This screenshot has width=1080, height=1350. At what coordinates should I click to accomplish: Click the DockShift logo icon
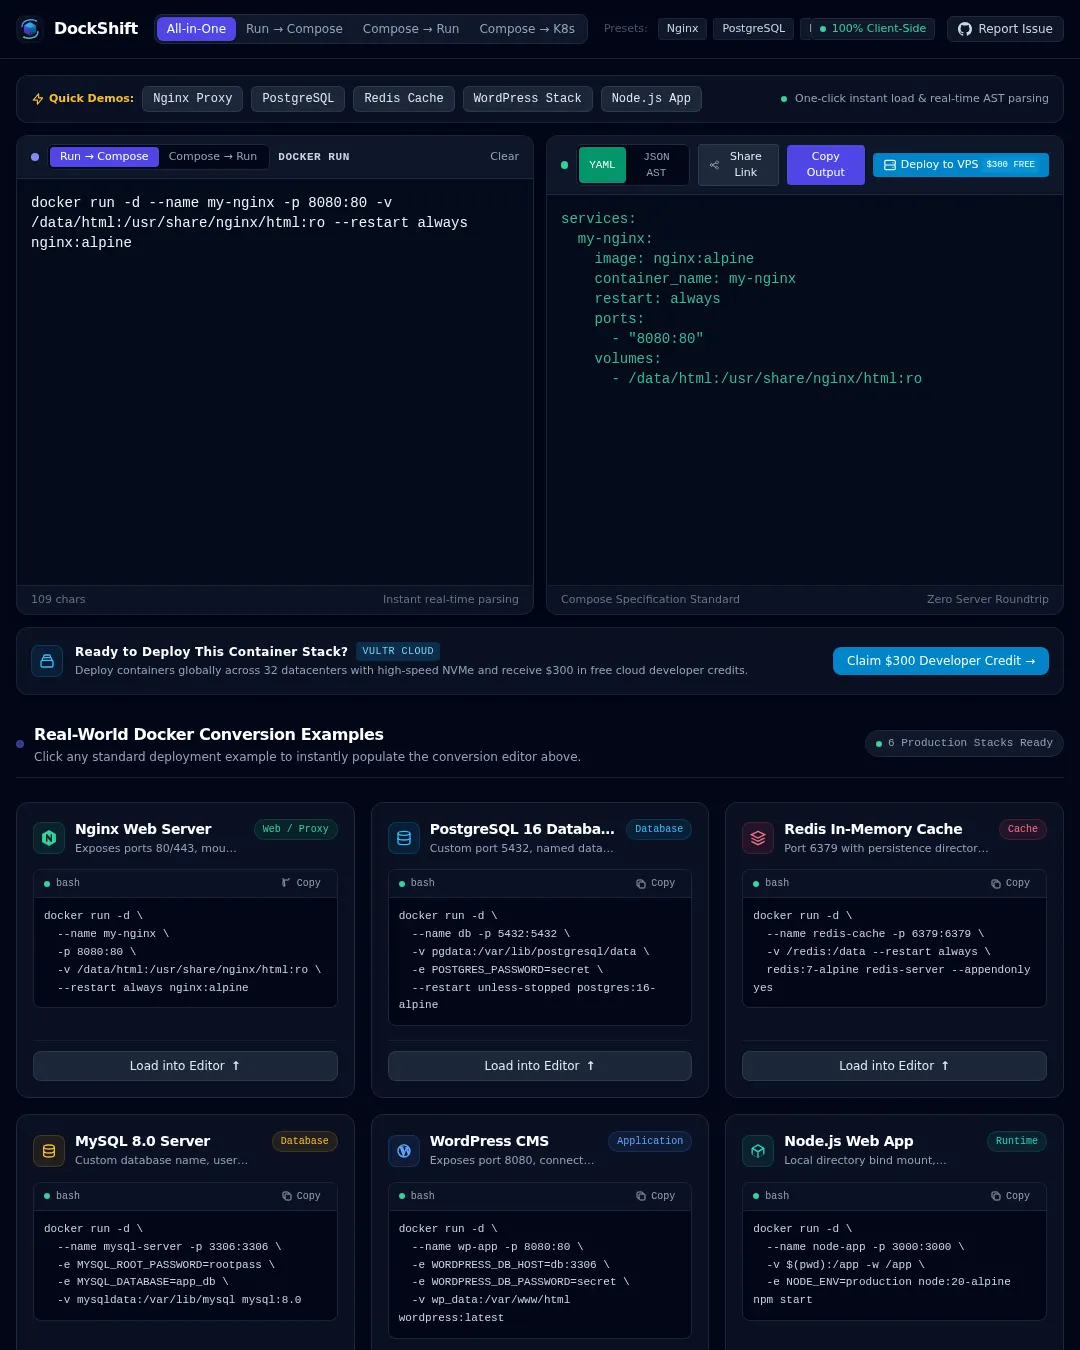pyautogui.click(x=30, y=29)
